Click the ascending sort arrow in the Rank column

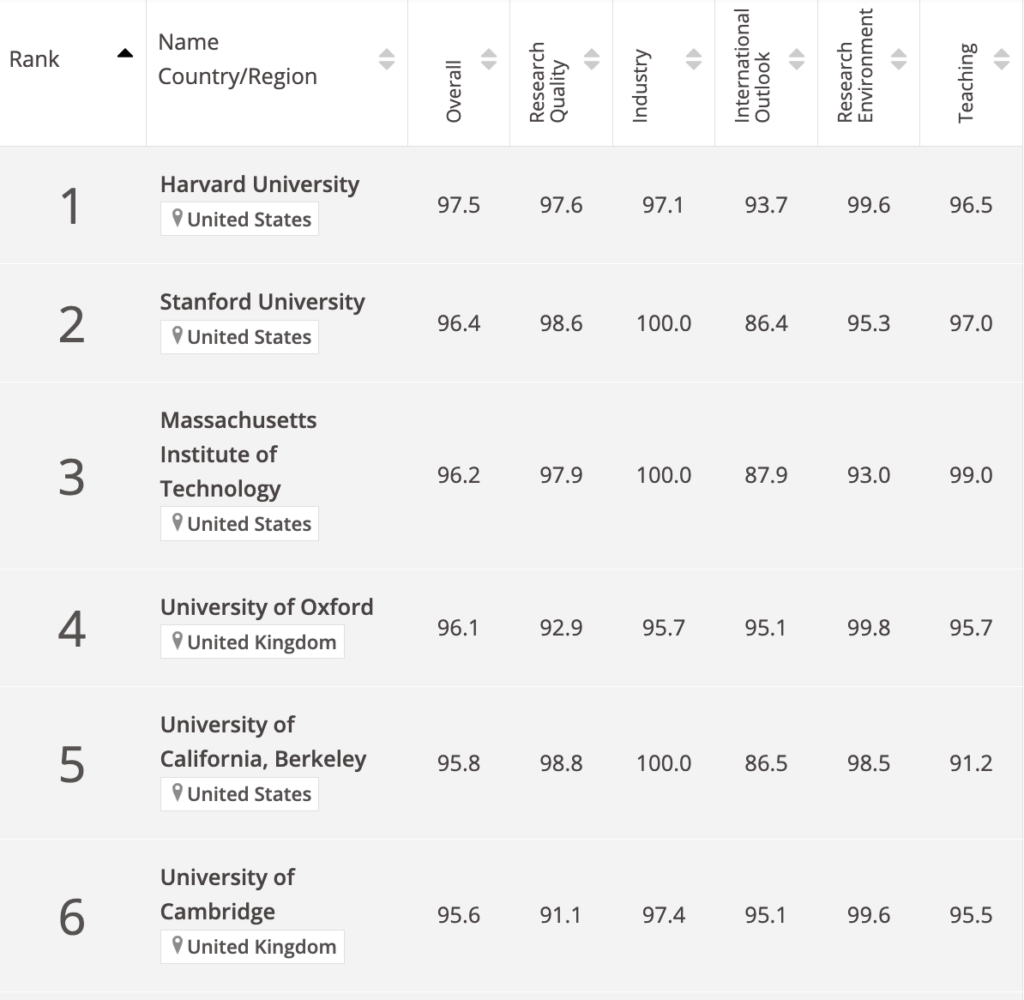tap(124, 53)
